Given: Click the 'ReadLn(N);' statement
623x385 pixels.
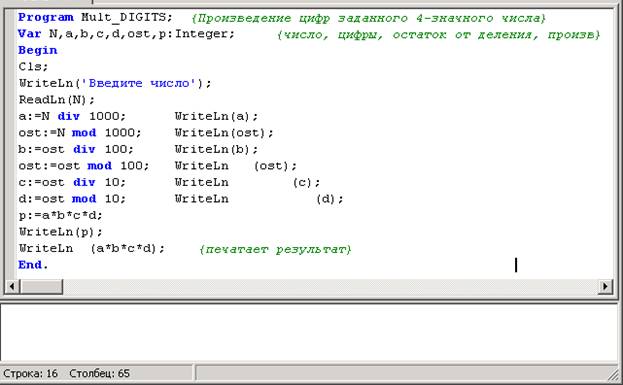Looking at the screenshot, I should pyautogui.click(x=57, y=100).
